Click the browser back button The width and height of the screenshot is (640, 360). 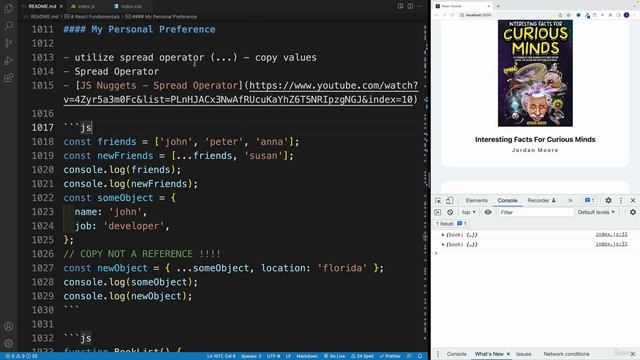436,15
